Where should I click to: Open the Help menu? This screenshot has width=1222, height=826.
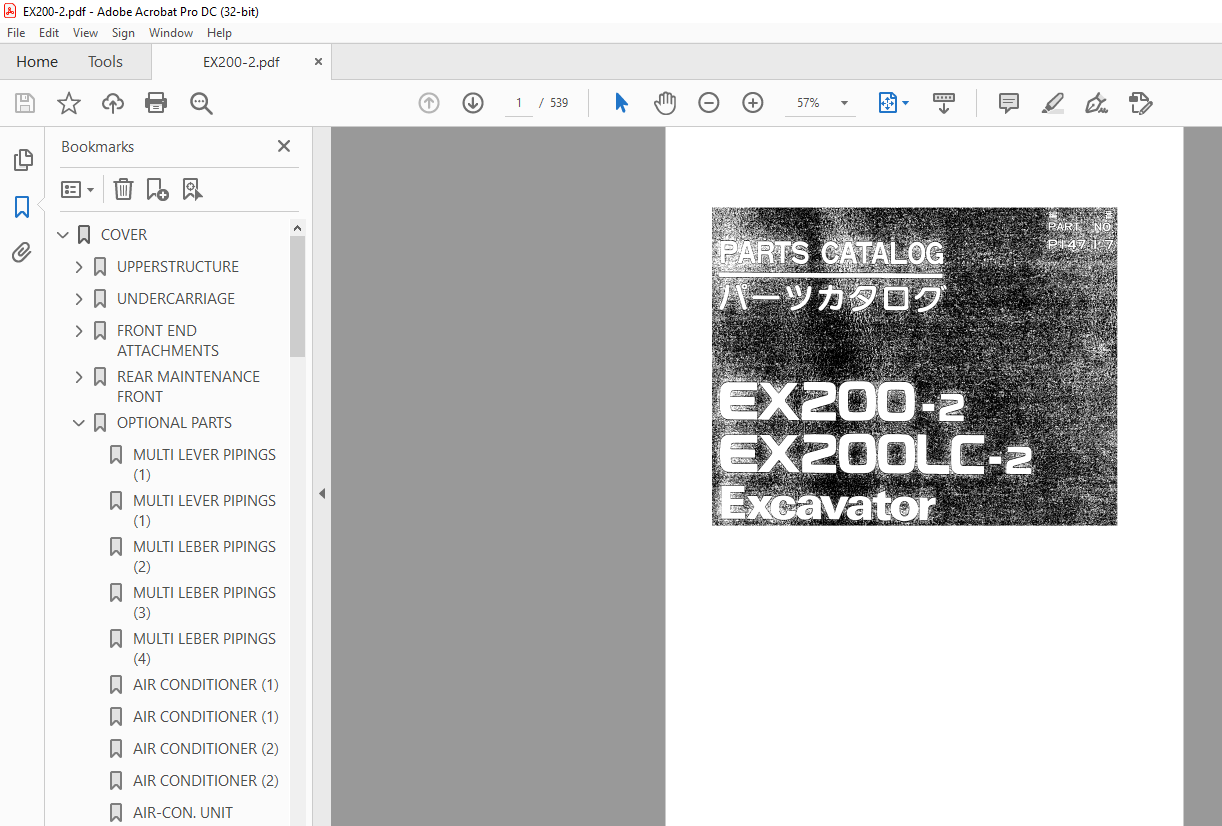(x=219, y=33)
